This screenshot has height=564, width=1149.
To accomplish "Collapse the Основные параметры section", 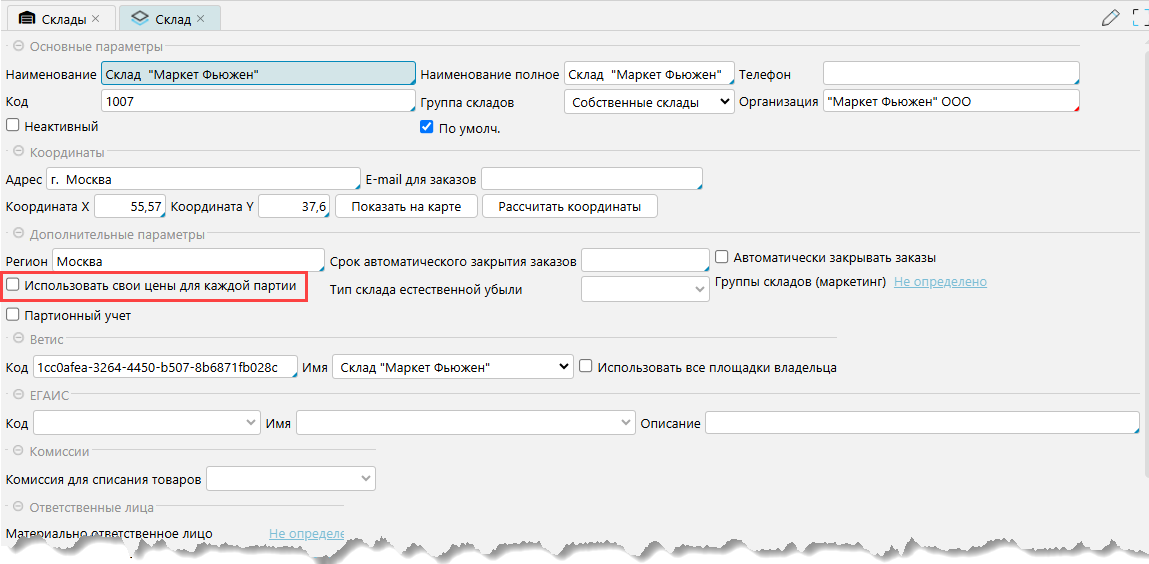I will tap(18, 46).
